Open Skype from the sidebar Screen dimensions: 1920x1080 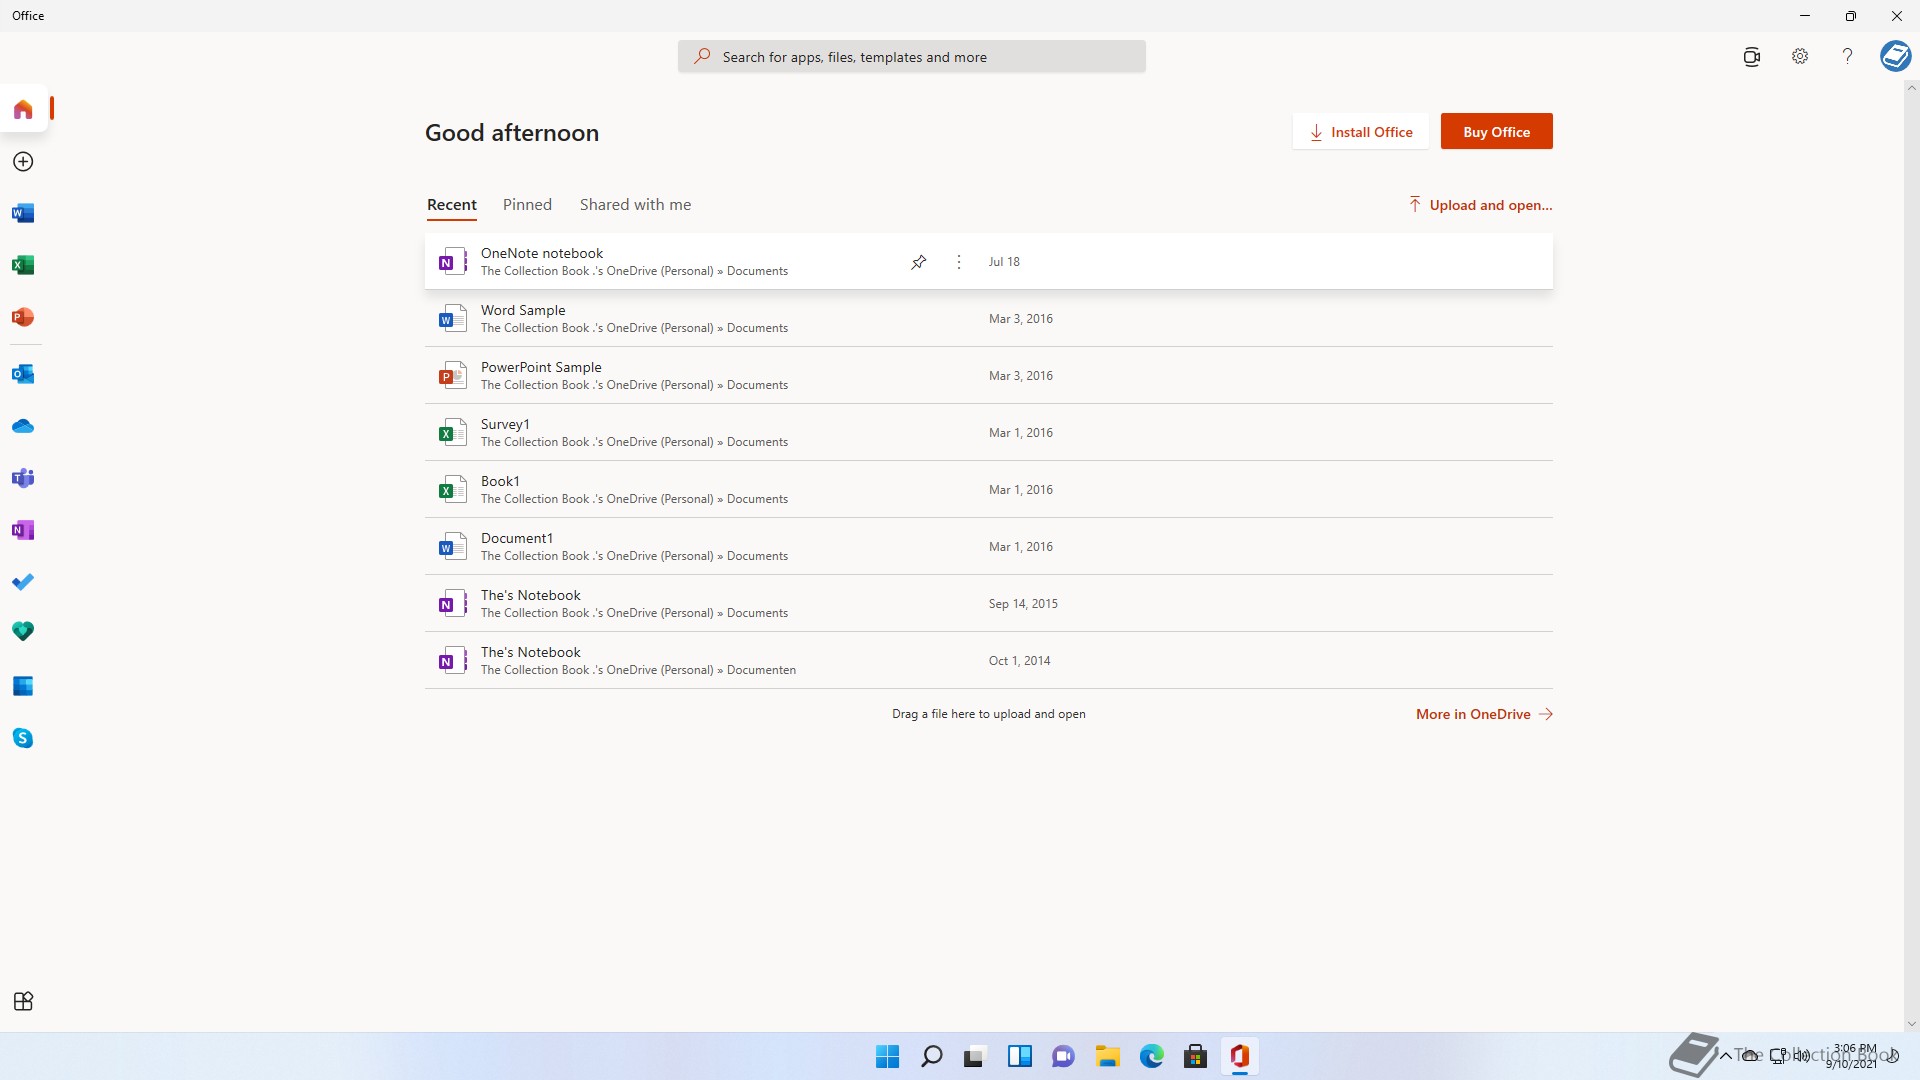pos(23,738)
